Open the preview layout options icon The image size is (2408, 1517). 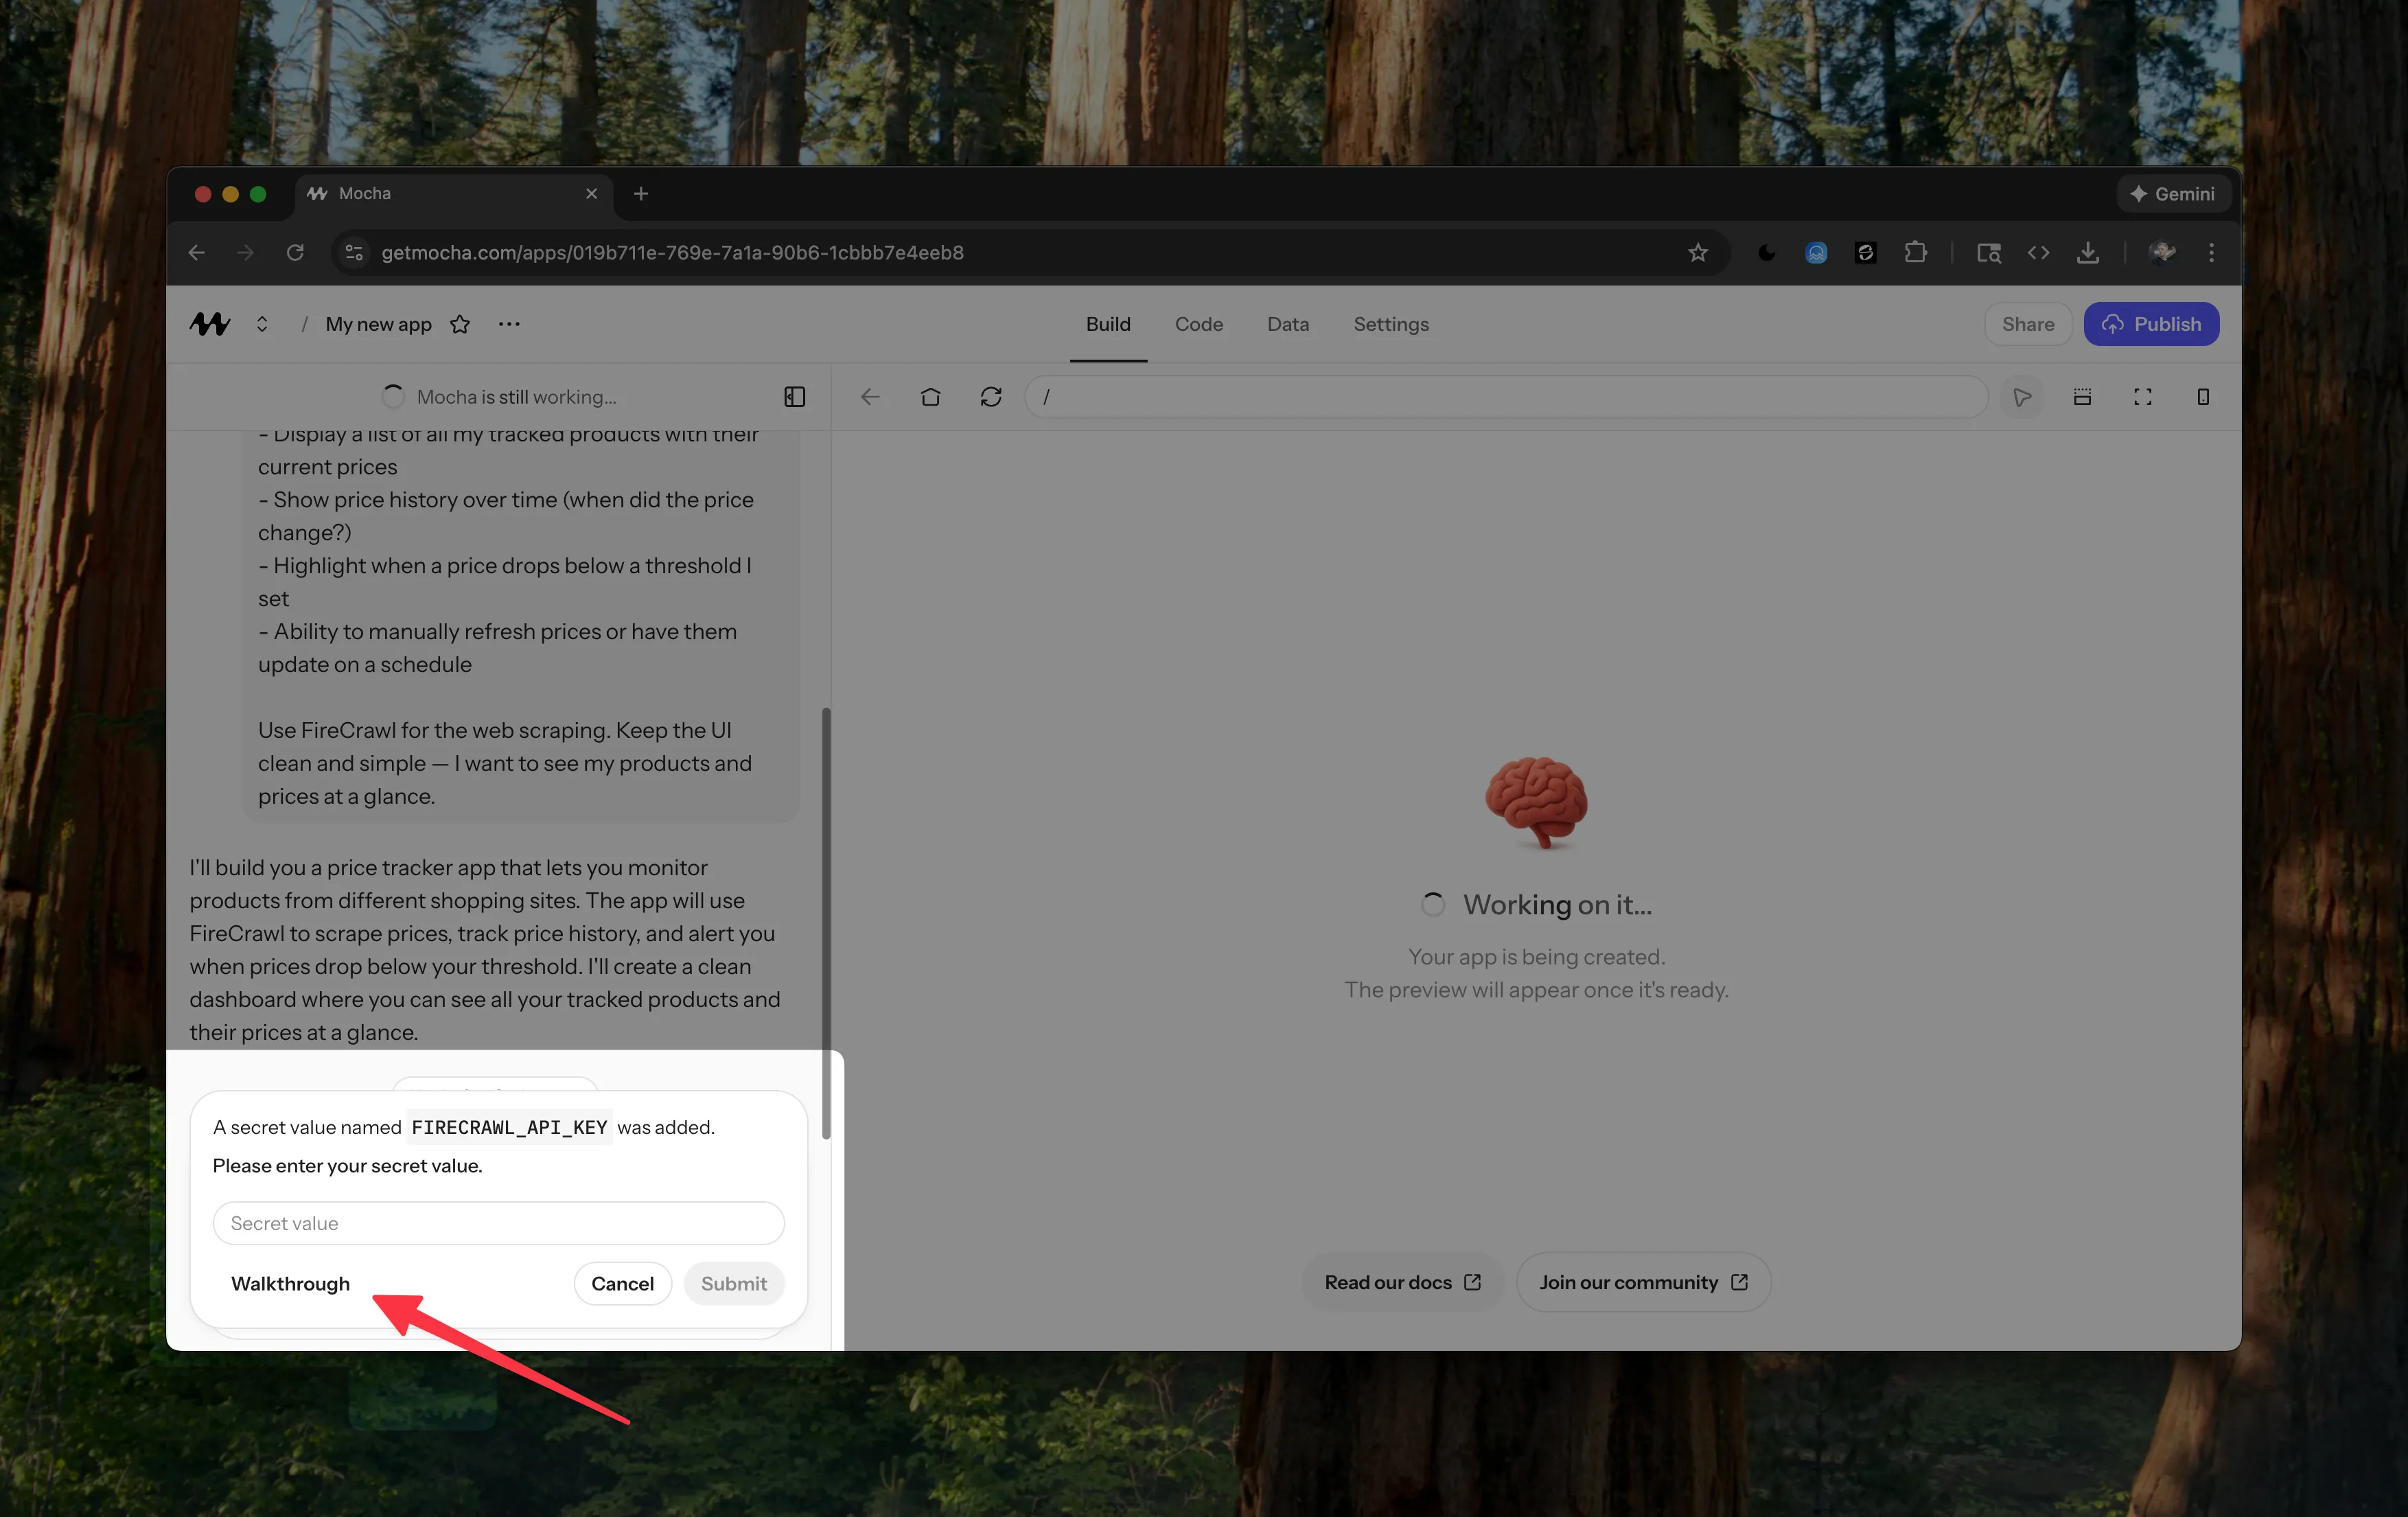tap(2082, 397)
